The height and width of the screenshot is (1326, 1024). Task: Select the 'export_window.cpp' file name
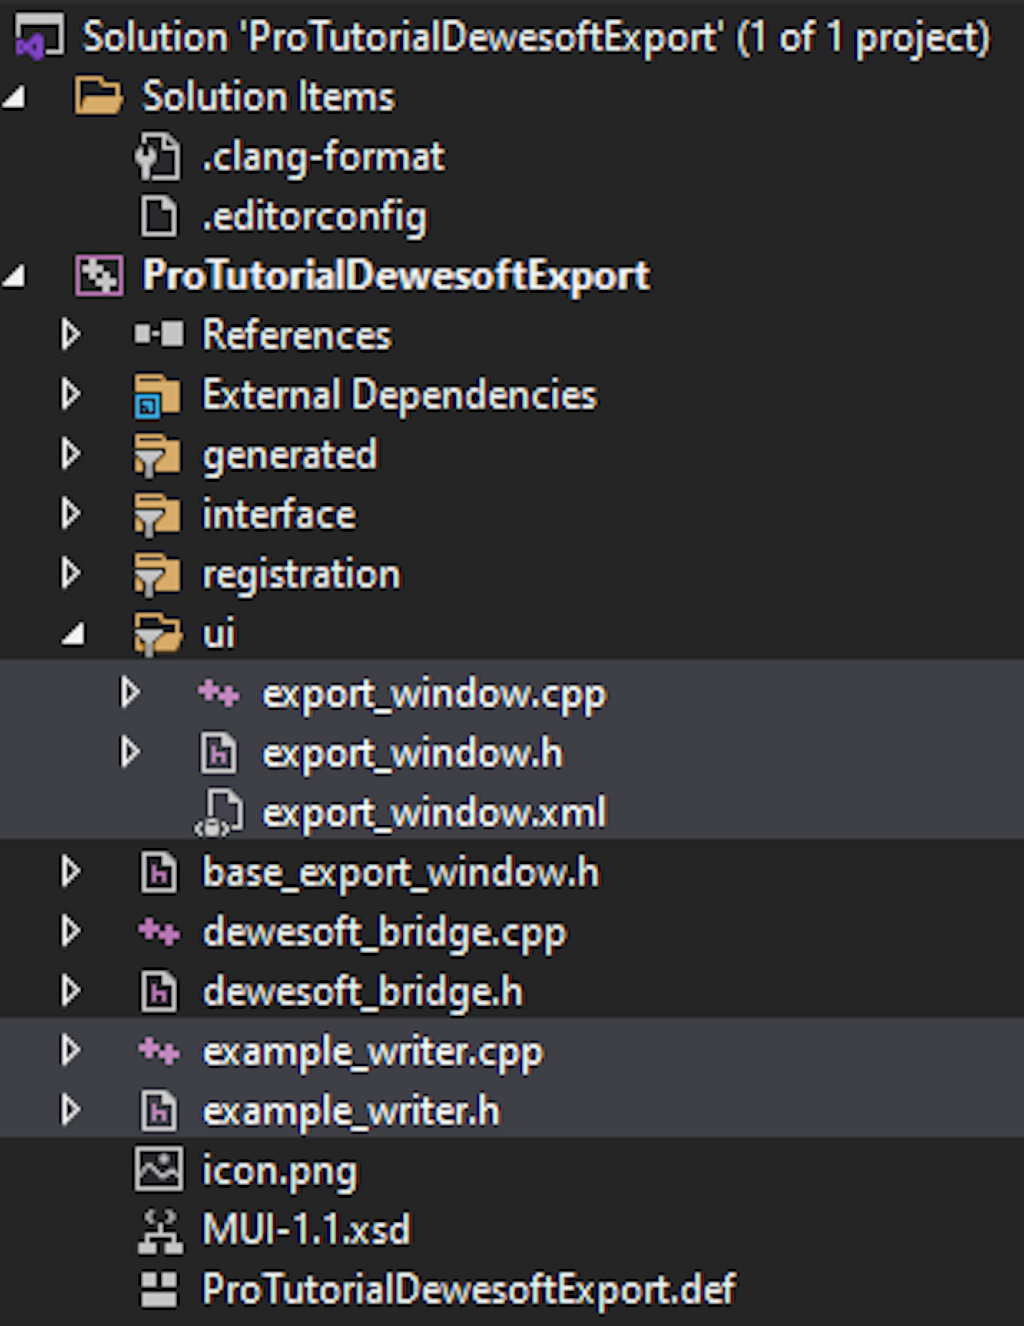tap(434, 694)
